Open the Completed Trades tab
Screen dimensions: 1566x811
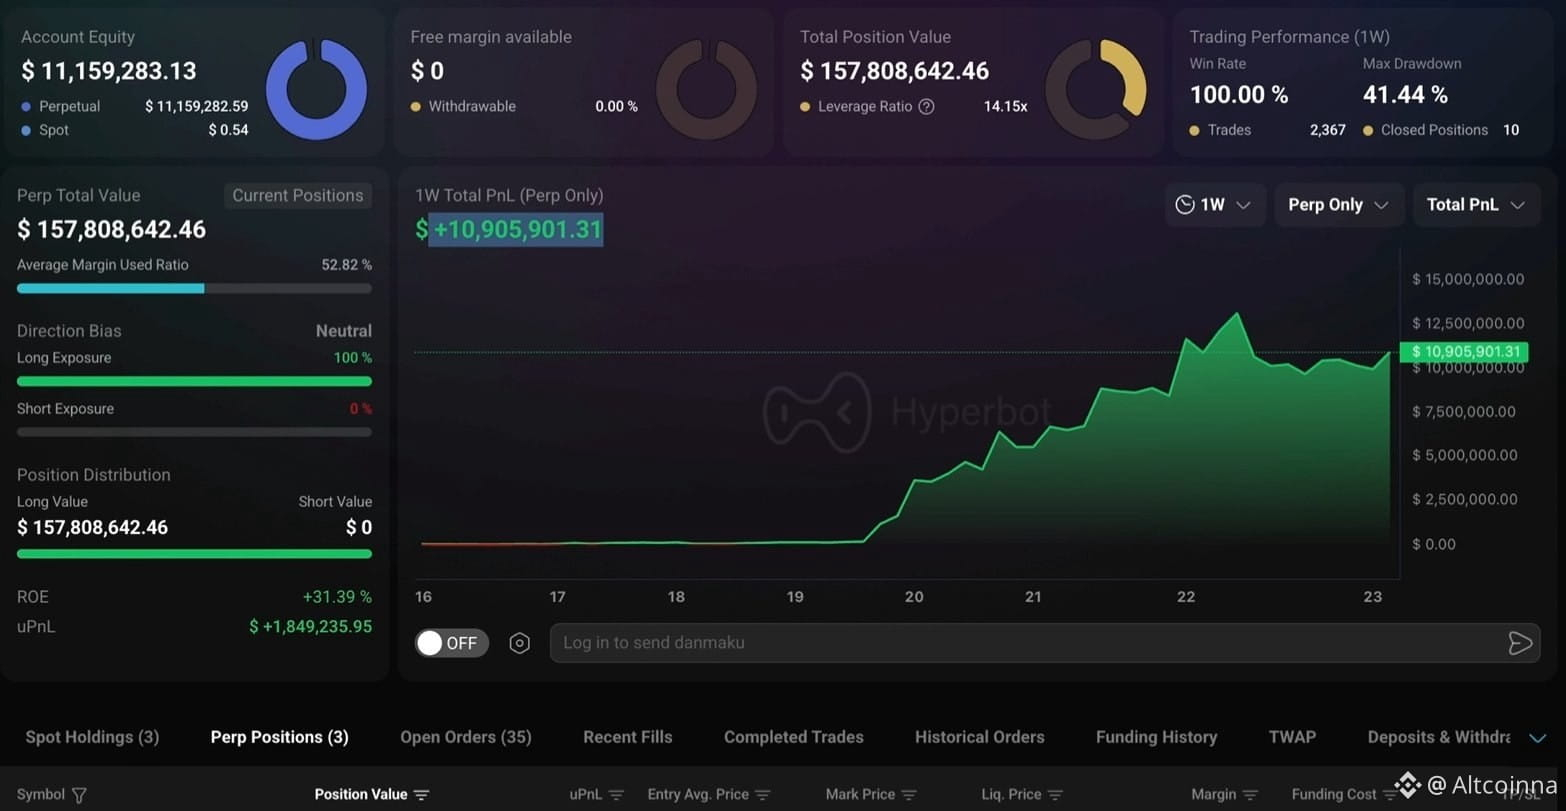click(794, 737)
